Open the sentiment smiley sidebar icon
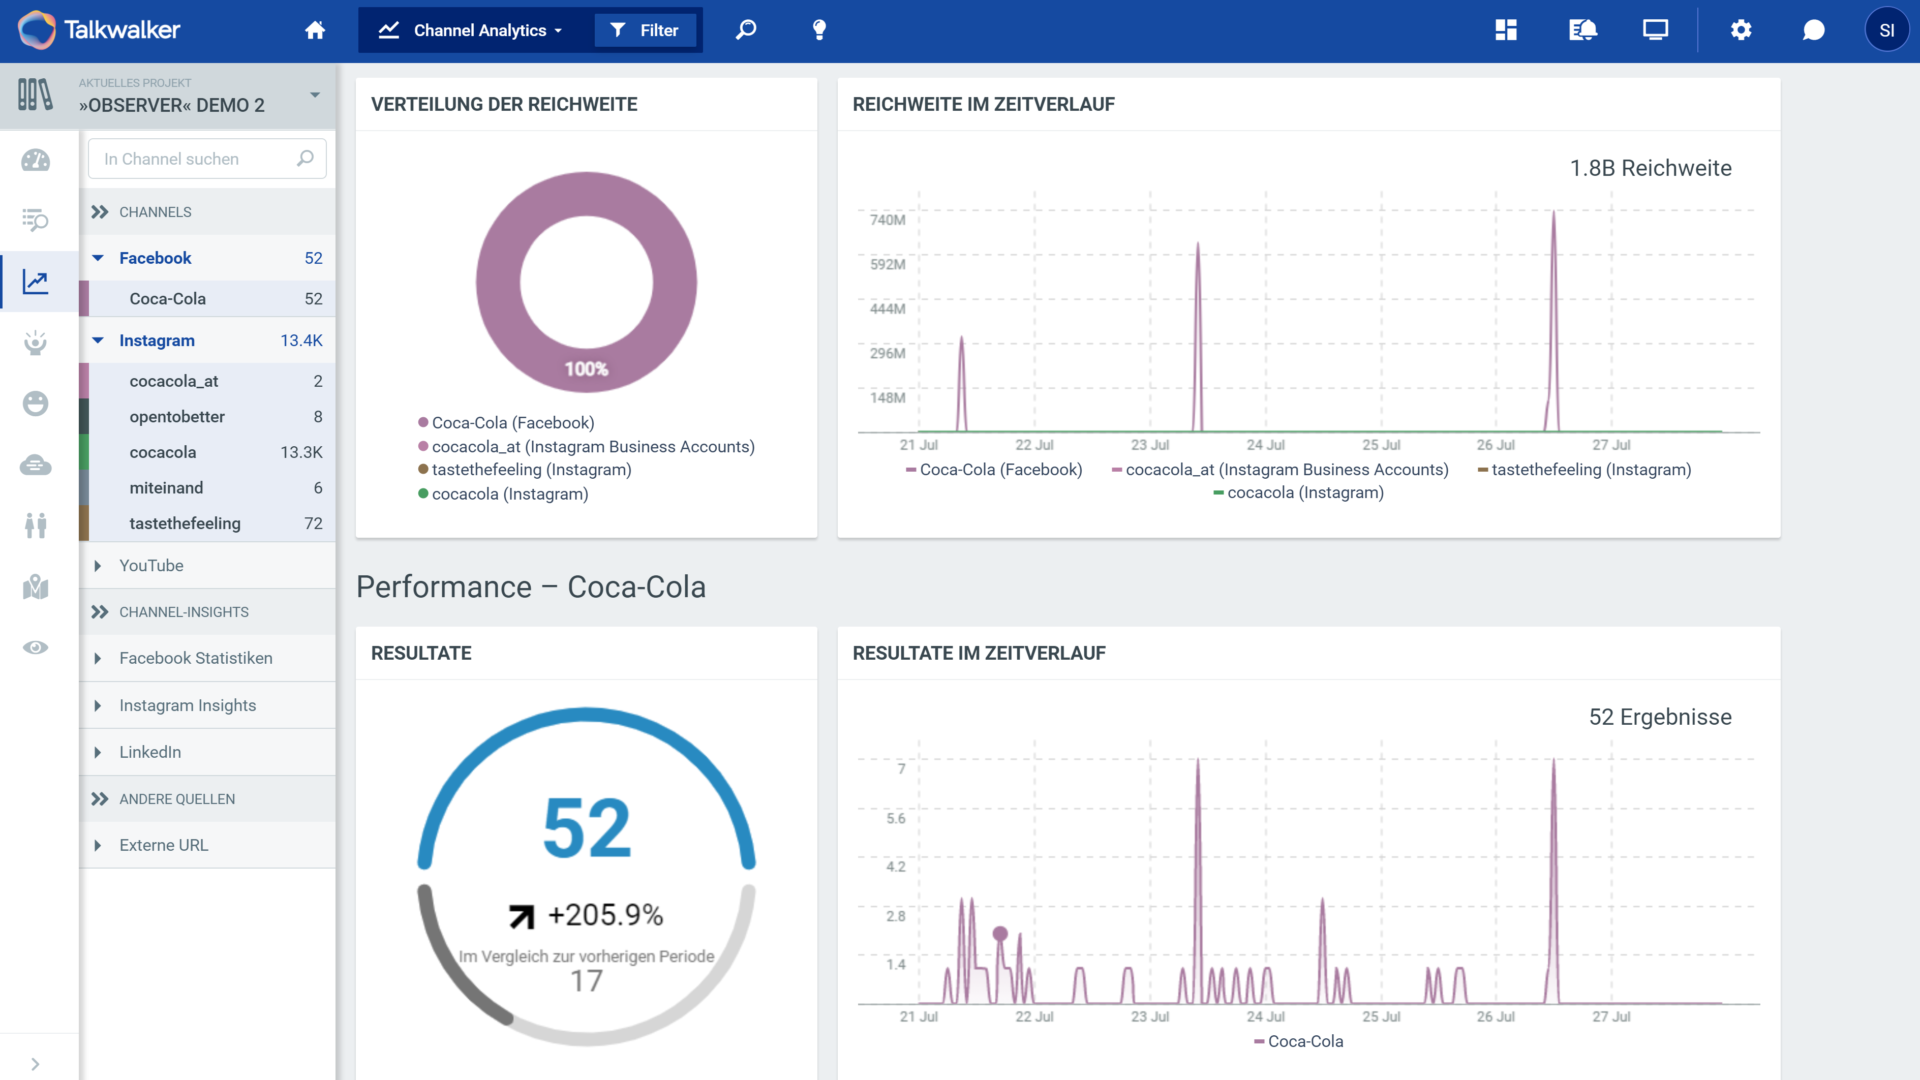 (36, 404)
